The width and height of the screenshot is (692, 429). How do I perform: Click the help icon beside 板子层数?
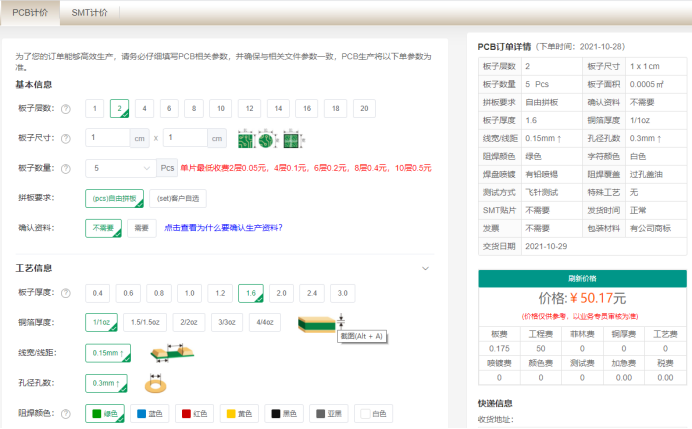[66, 109]
